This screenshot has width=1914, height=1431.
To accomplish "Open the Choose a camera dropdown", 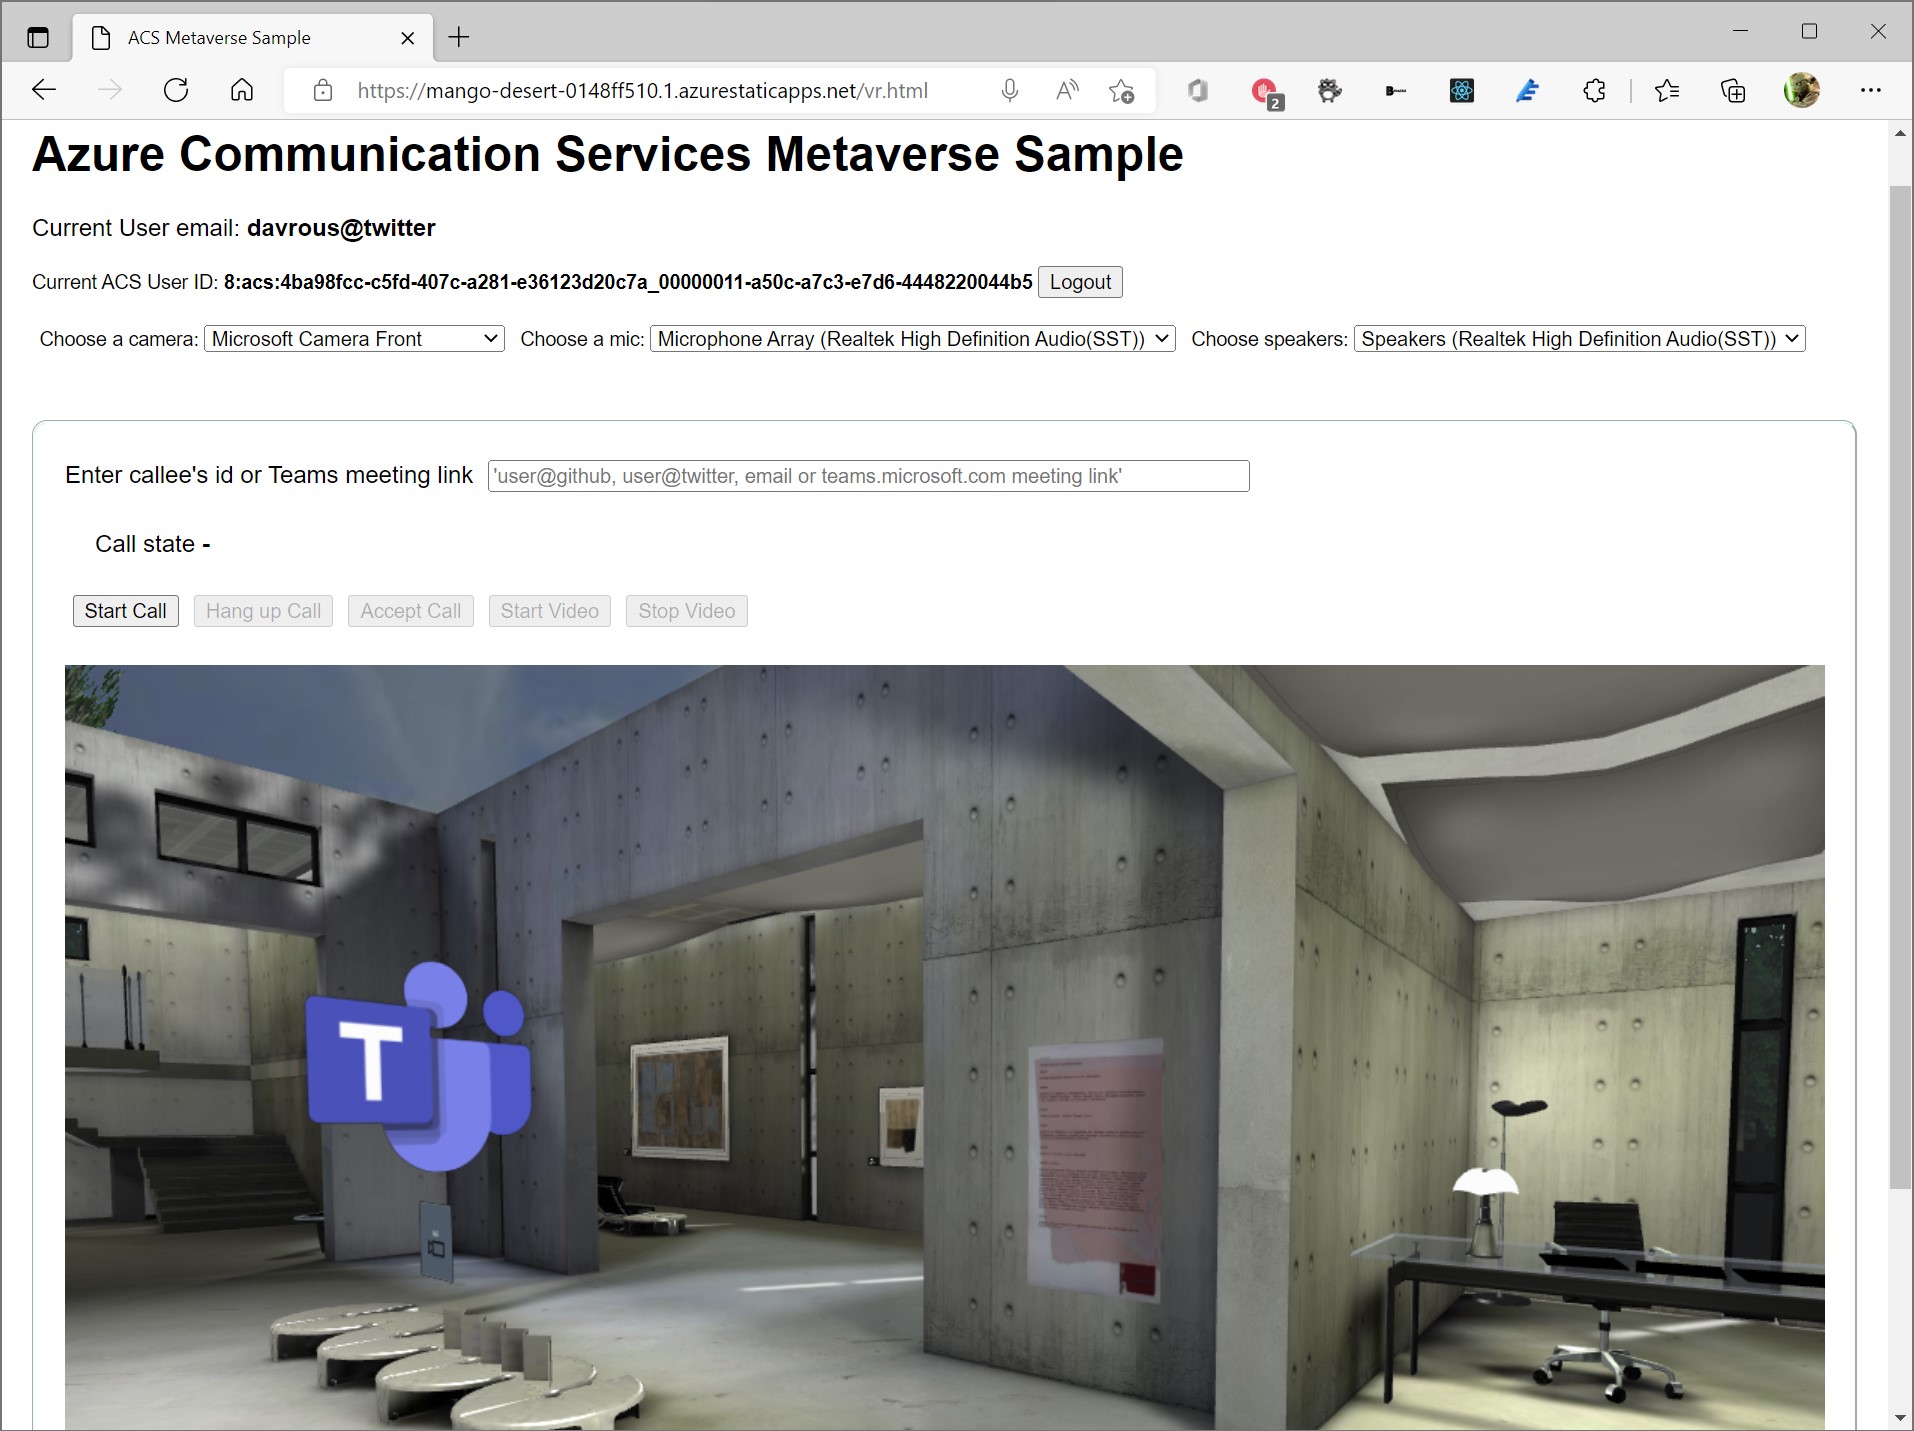I will point(354,339).
